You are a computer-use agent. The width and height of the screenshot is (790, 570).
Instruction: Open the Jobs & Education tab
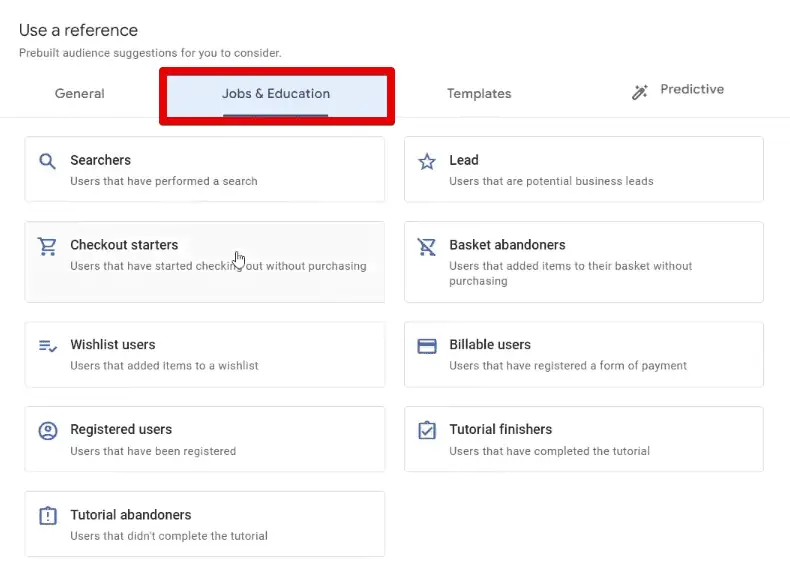276,94
